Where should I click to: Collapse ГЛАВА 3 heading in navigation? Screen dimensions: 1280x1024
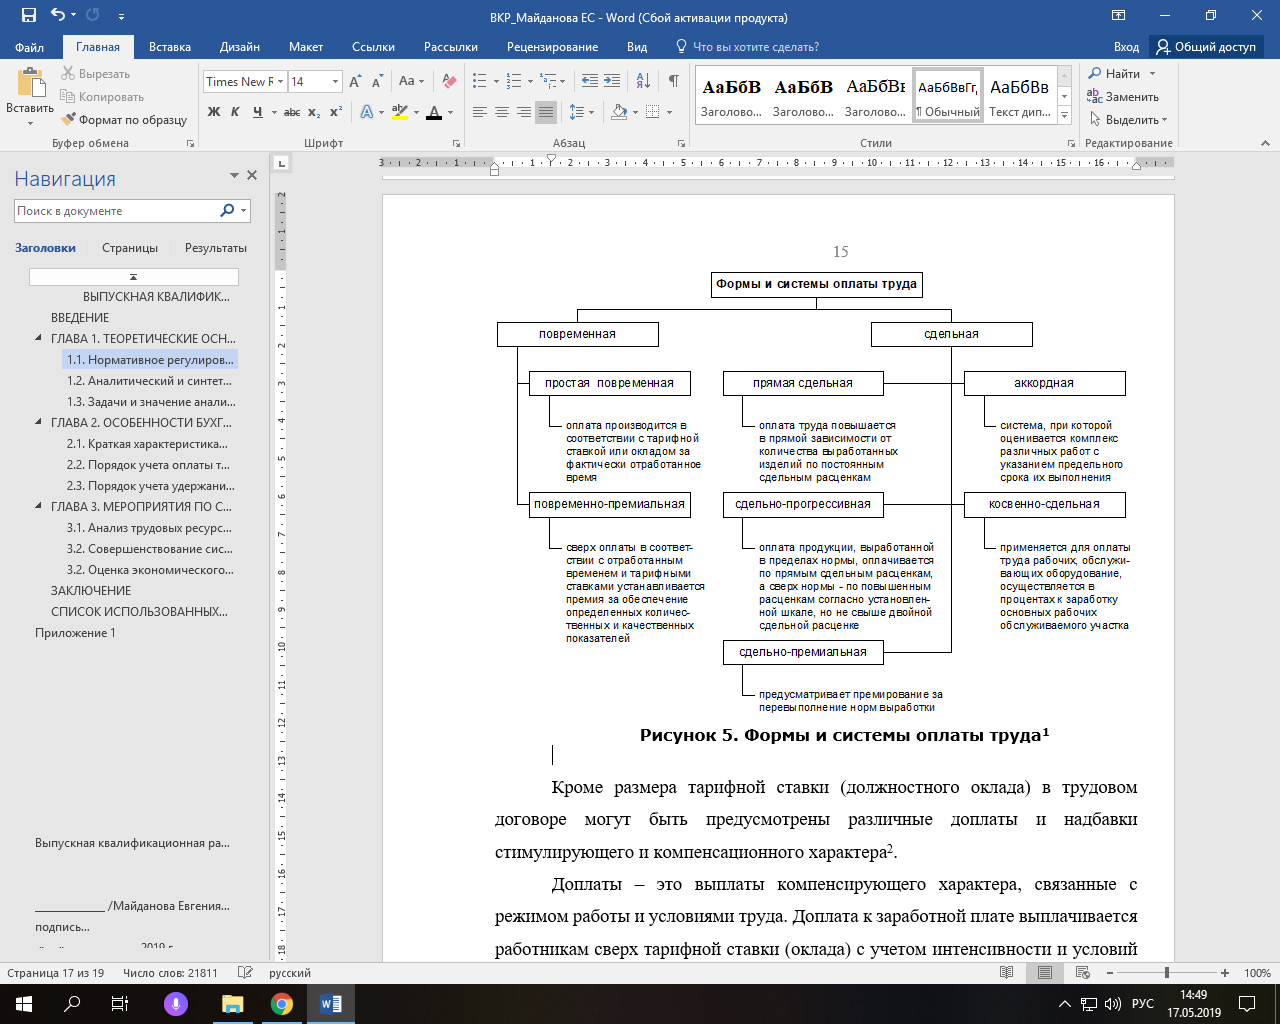click(39, 507)
